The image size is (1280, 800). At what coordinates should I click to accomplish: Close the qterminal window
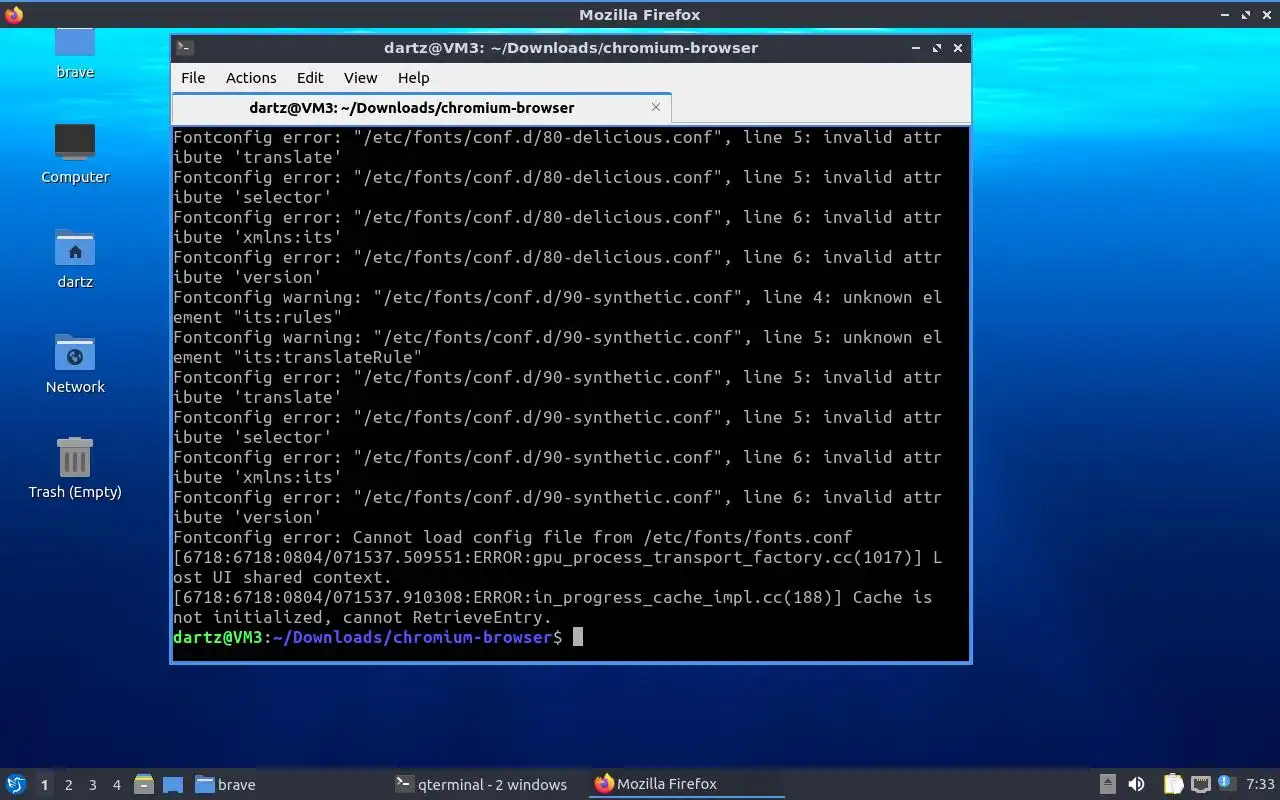(x=958, y=47)
